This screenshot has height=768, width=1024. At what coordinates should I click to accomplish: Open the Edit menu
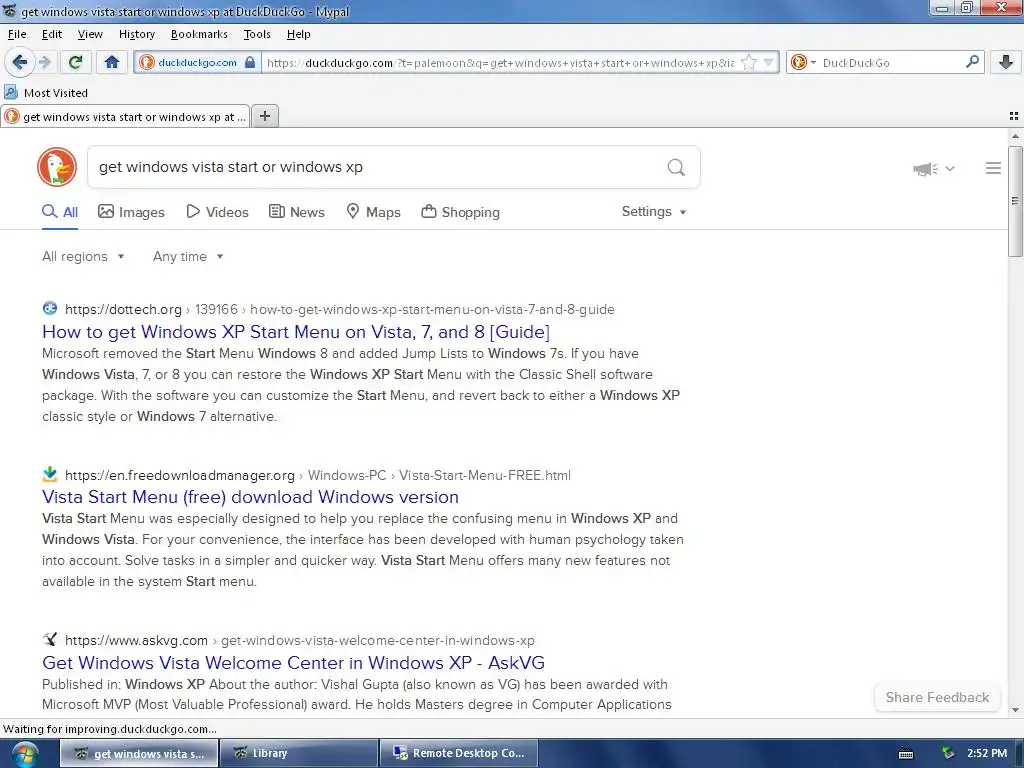point(52,34)
